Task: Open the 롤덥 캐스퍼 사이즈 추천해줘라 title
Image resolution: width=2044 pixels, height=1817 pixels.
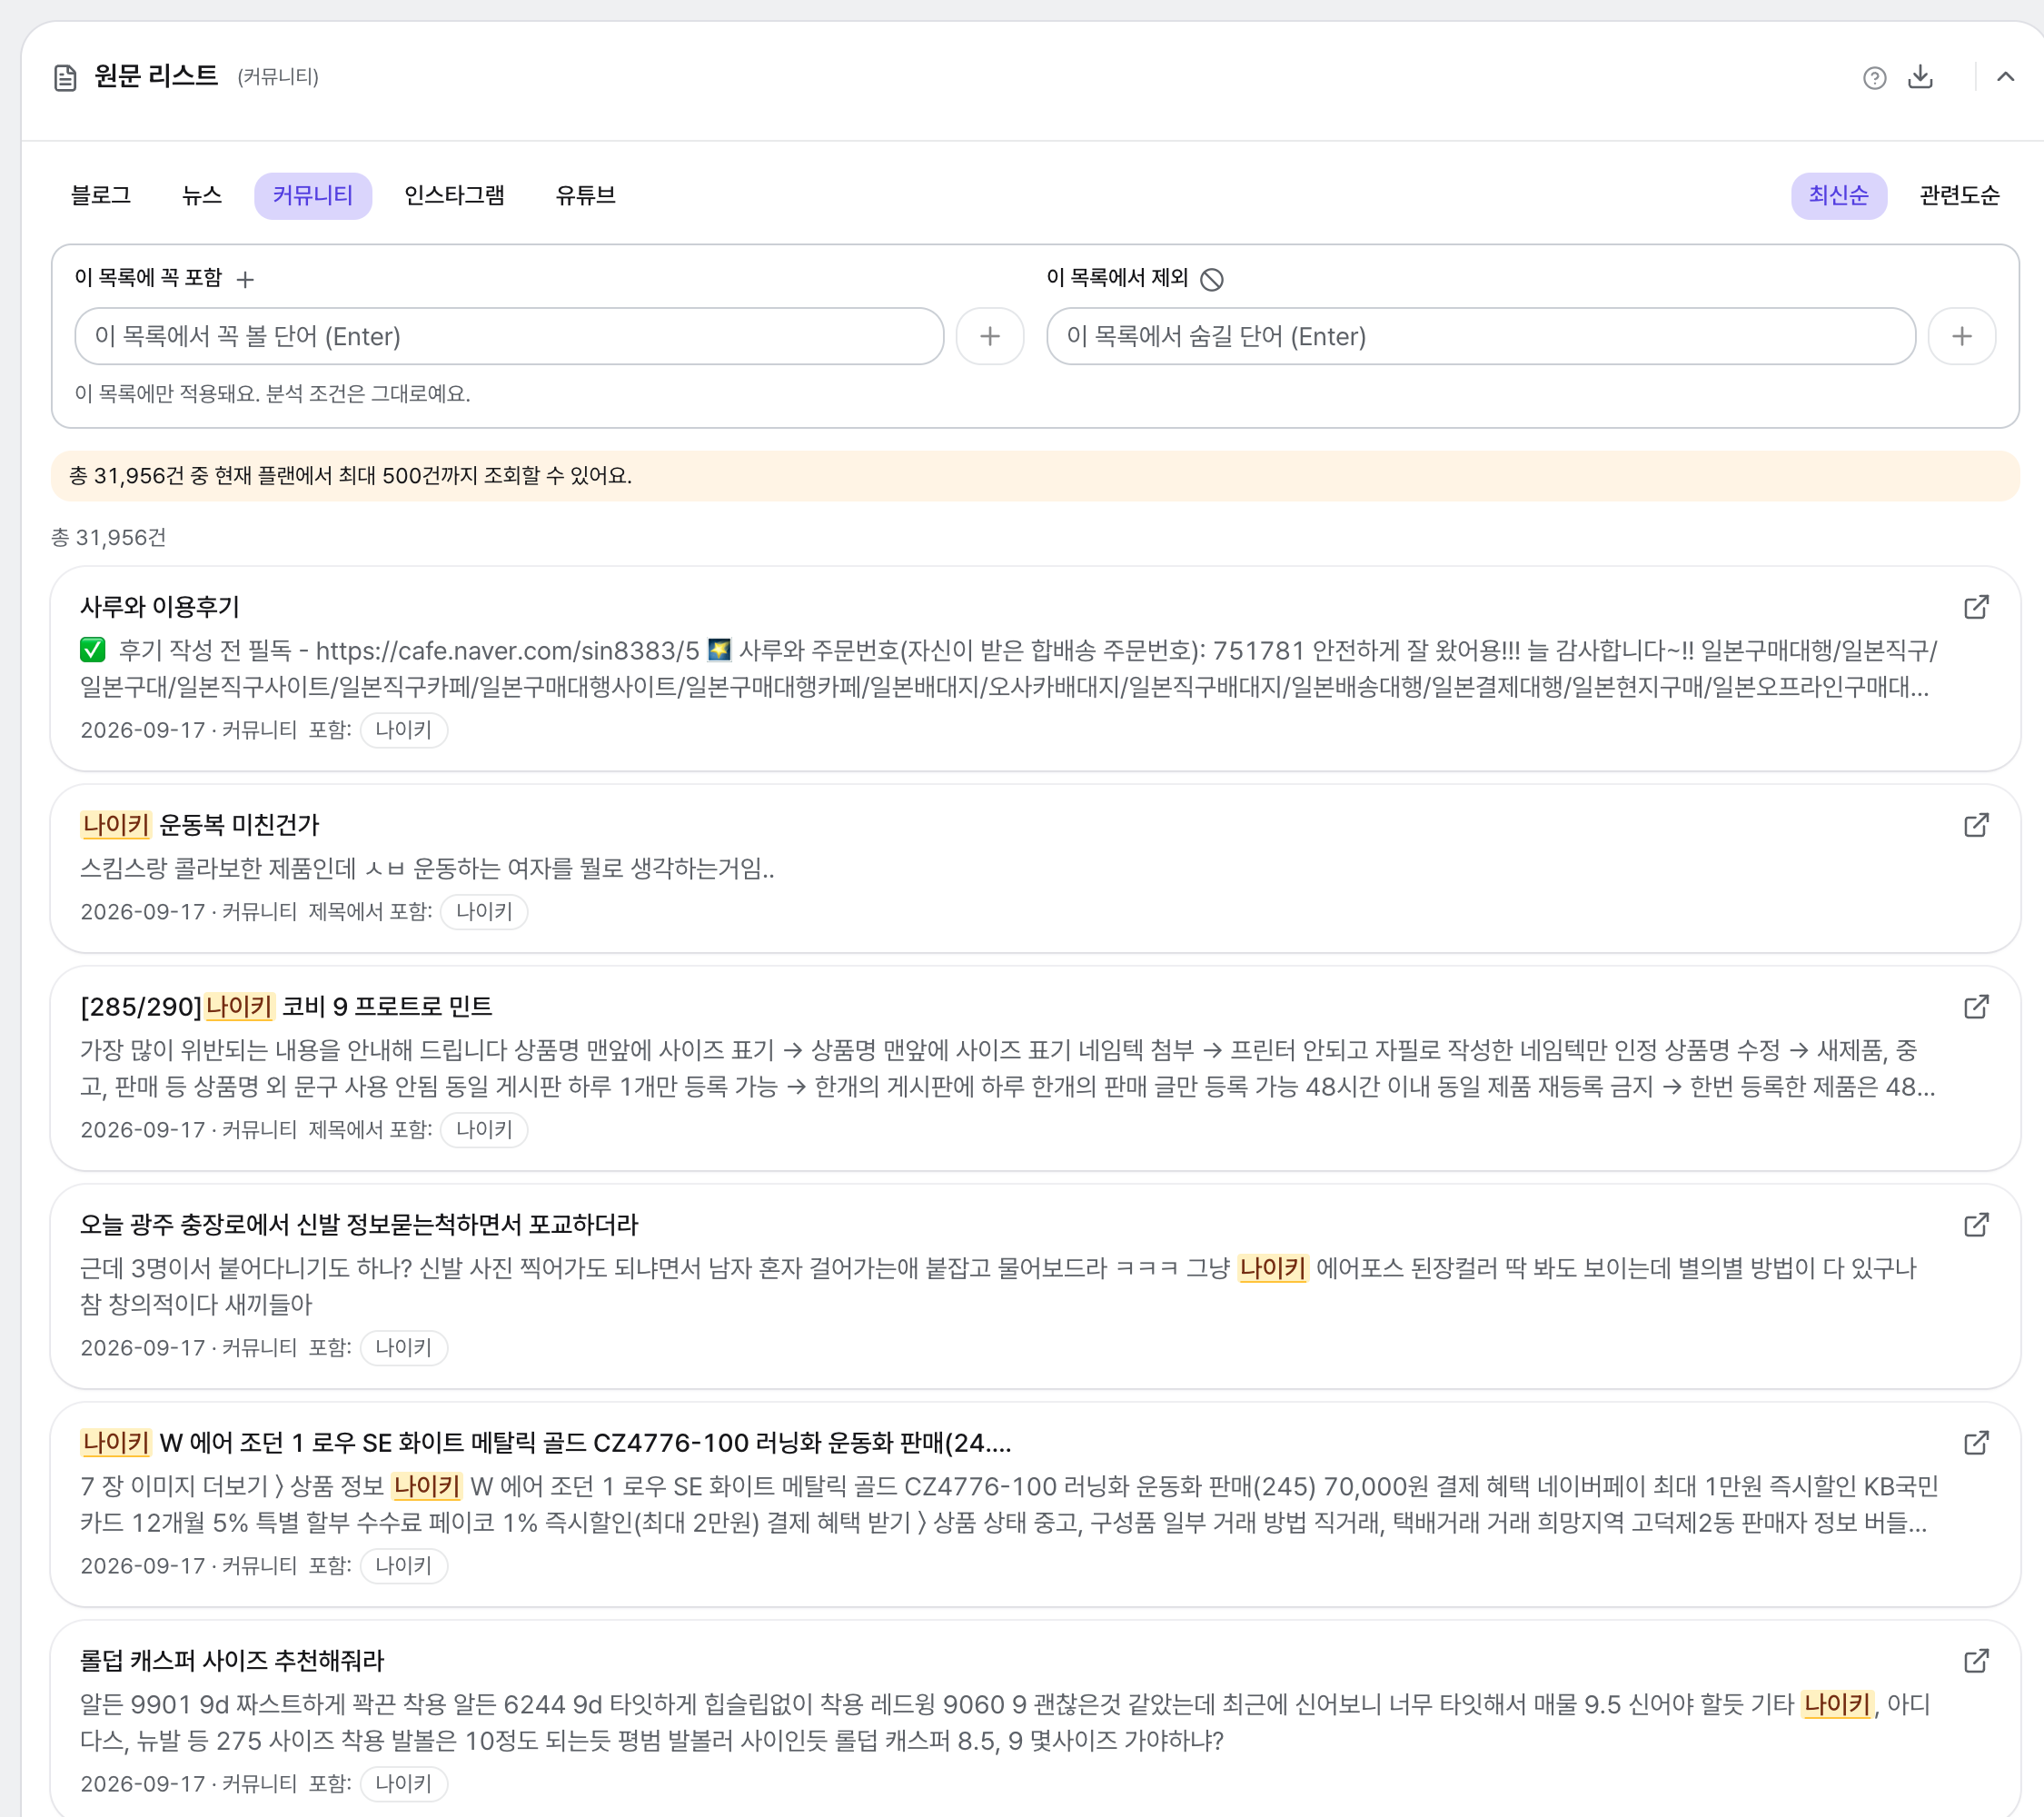Action: coord(232,1661)
